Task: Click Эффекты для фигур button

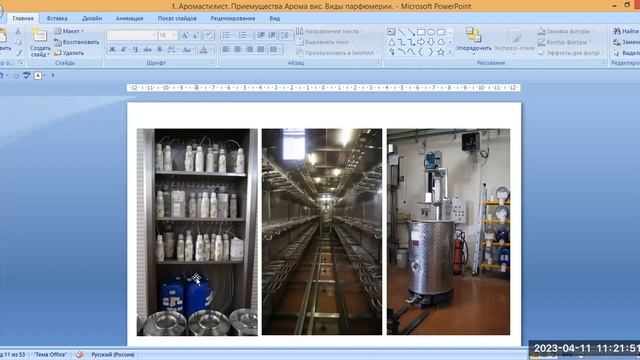Action: 569,53
